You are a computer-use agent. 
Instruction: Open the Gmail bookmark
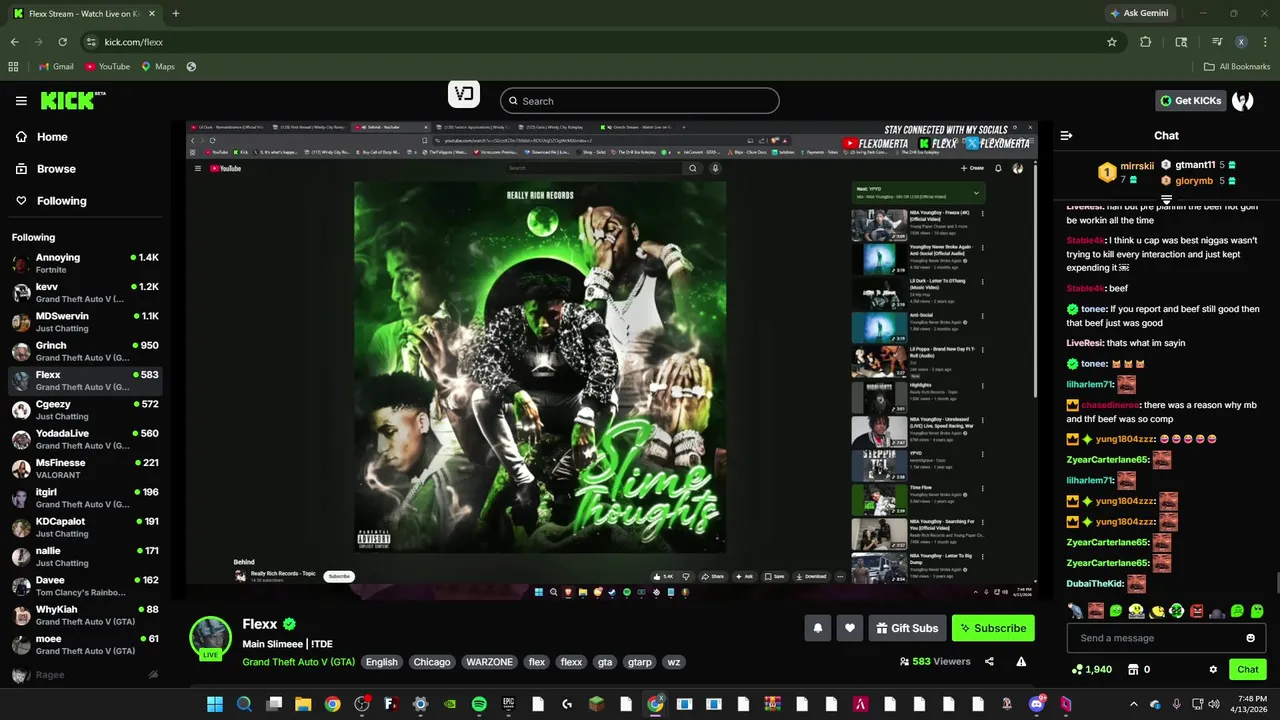click(56, 67)
